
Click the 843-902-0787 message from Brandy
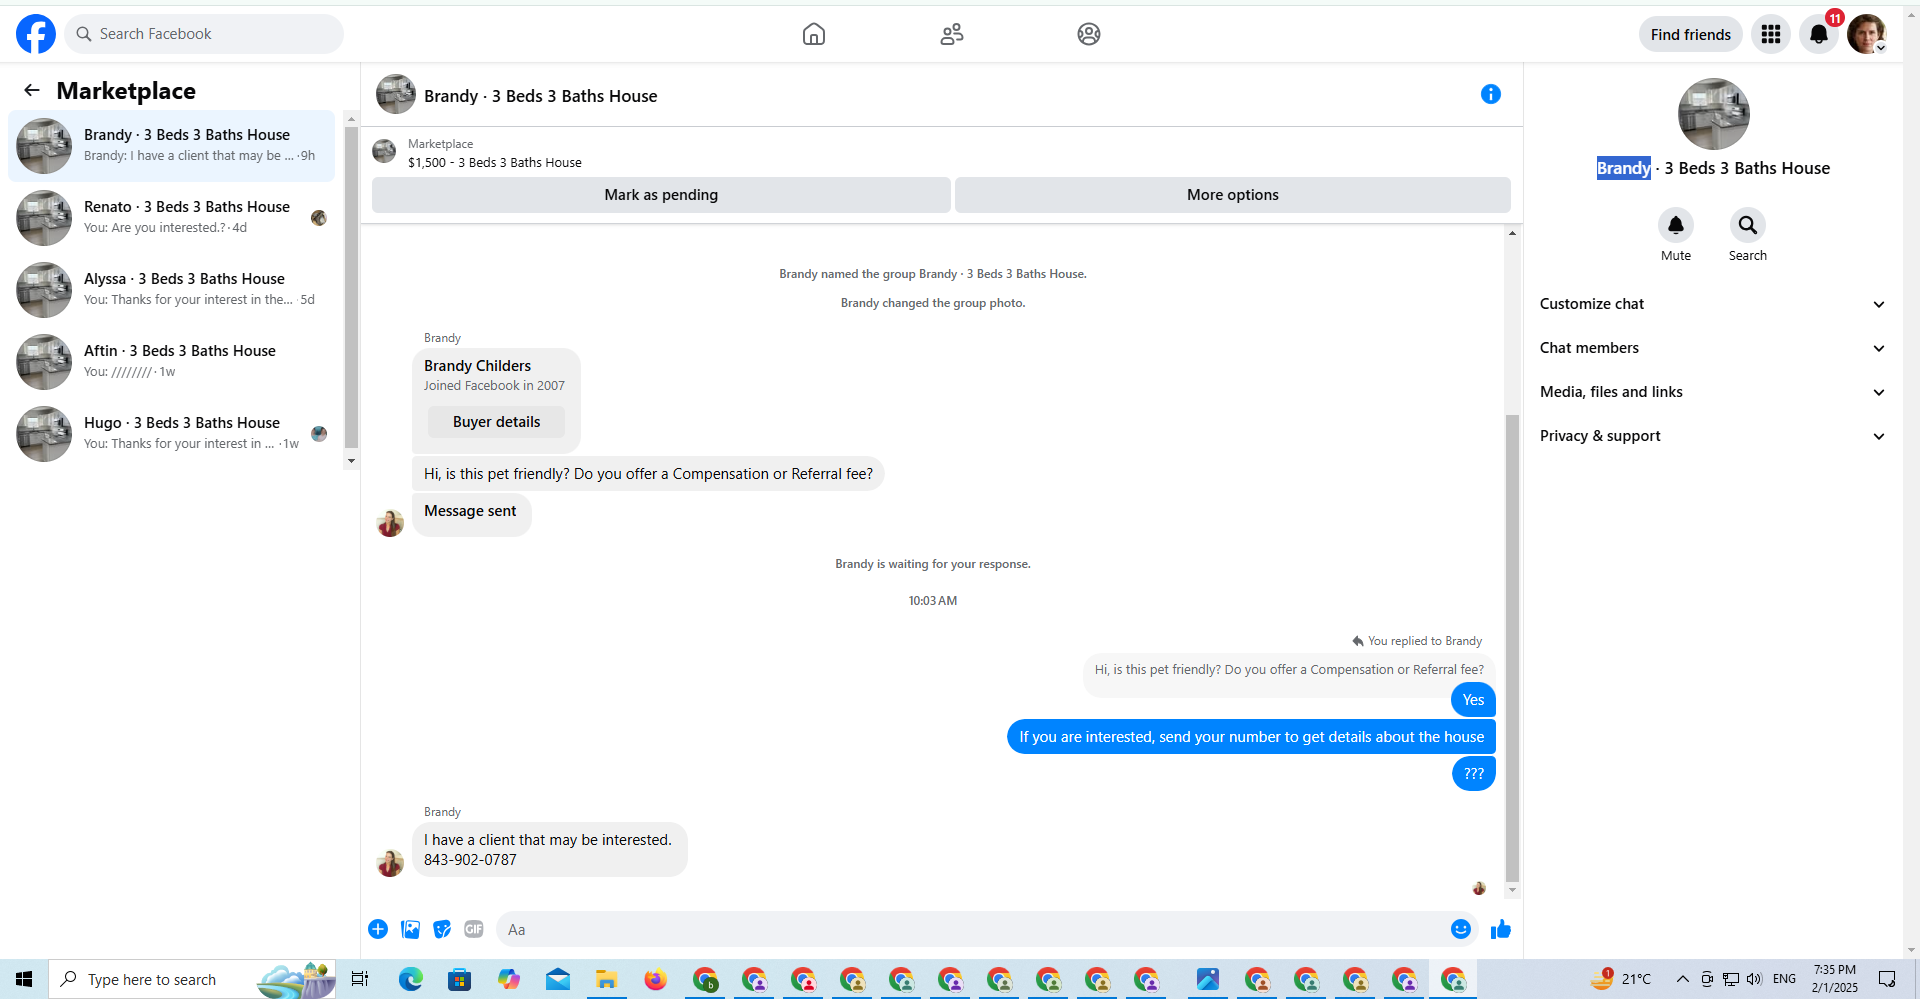[549, 850]
